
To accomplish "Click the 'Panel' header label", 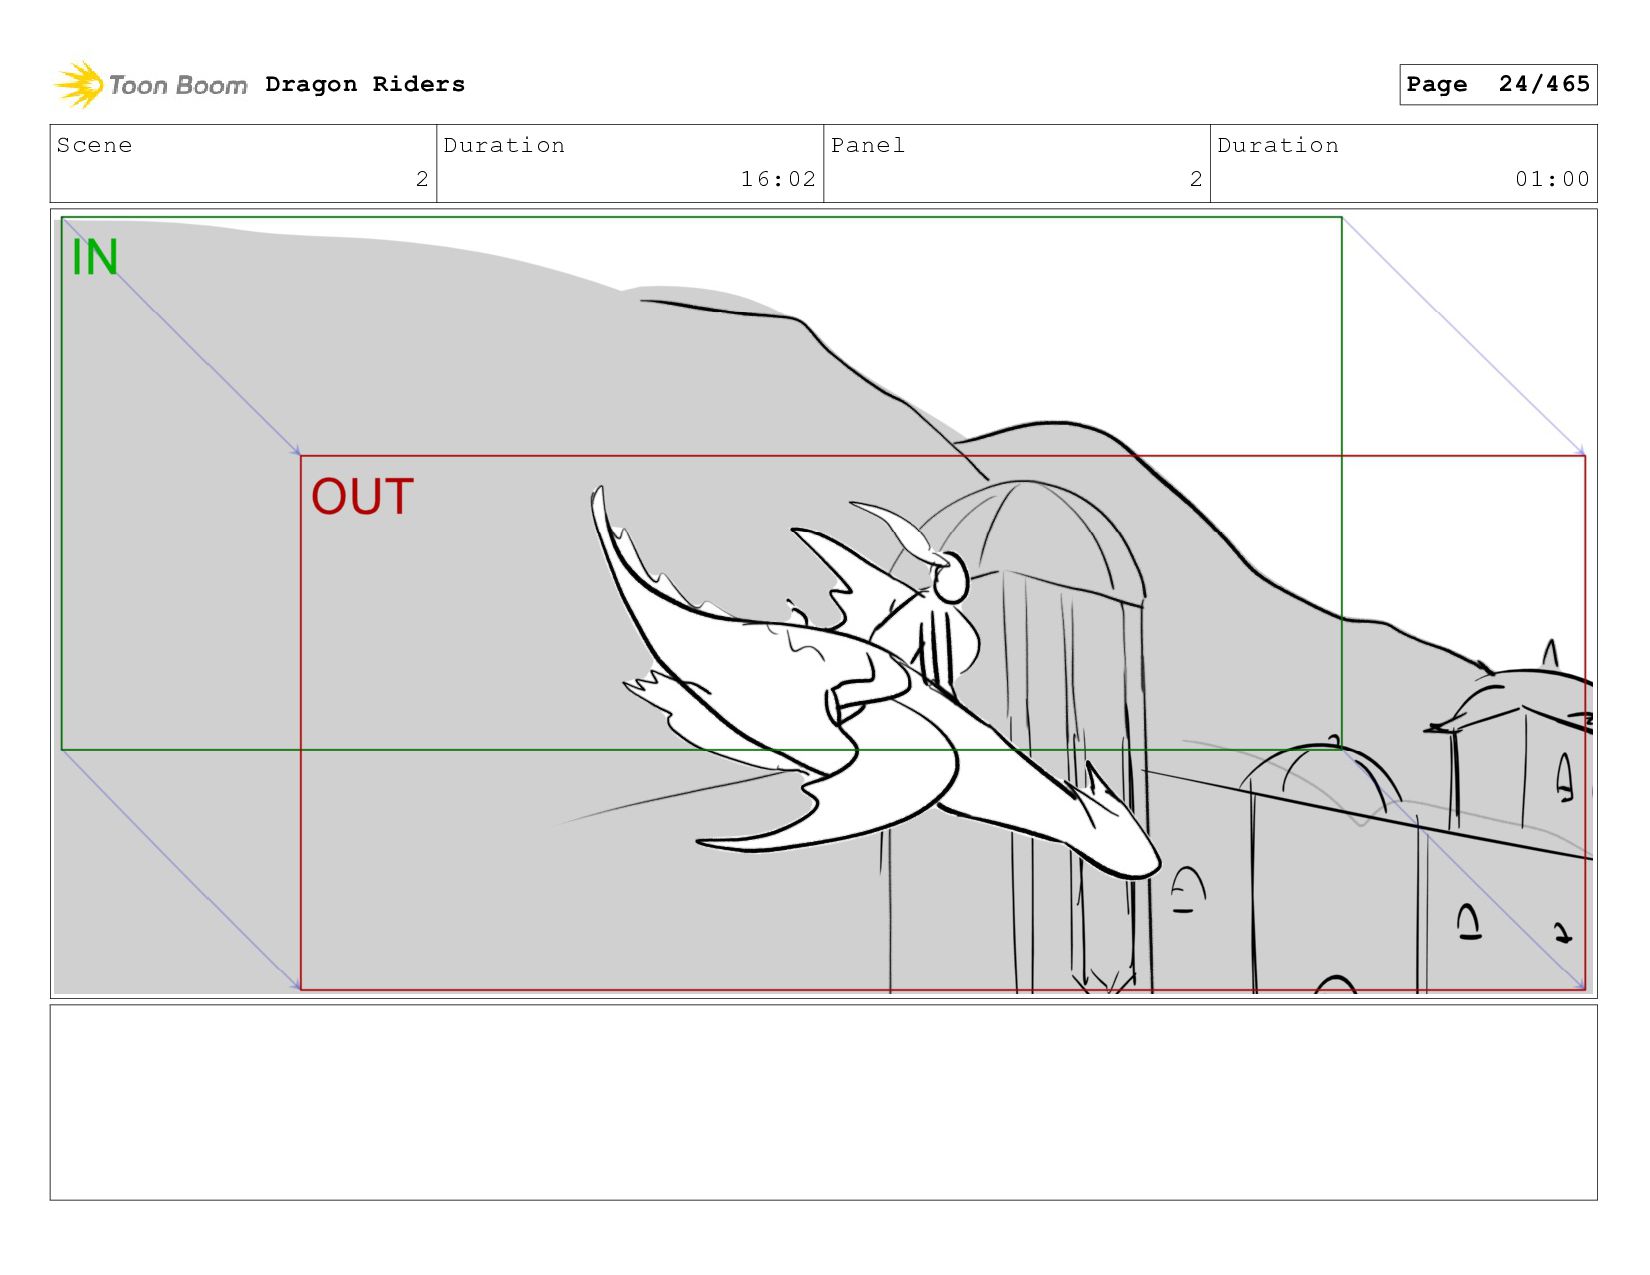I will point(868,145).
